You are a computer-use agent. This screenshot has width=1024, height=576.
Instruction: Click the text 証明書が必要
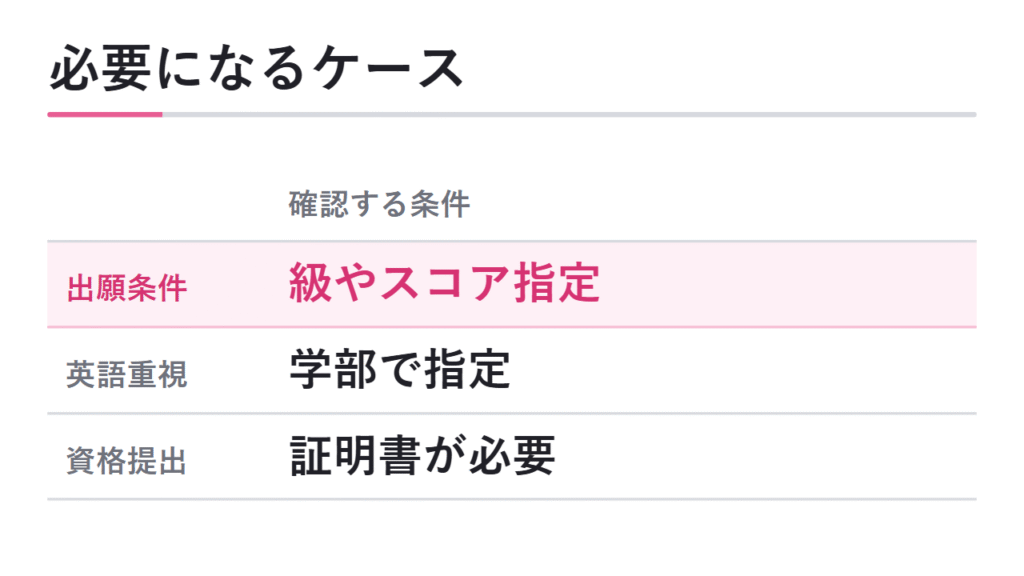422,456
